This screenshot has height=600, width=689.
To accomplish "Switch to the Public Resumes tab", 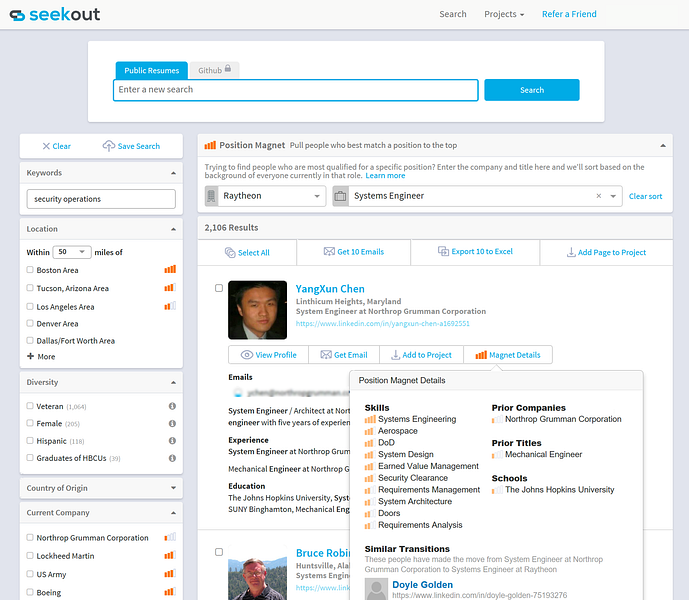I will point(152,70).
